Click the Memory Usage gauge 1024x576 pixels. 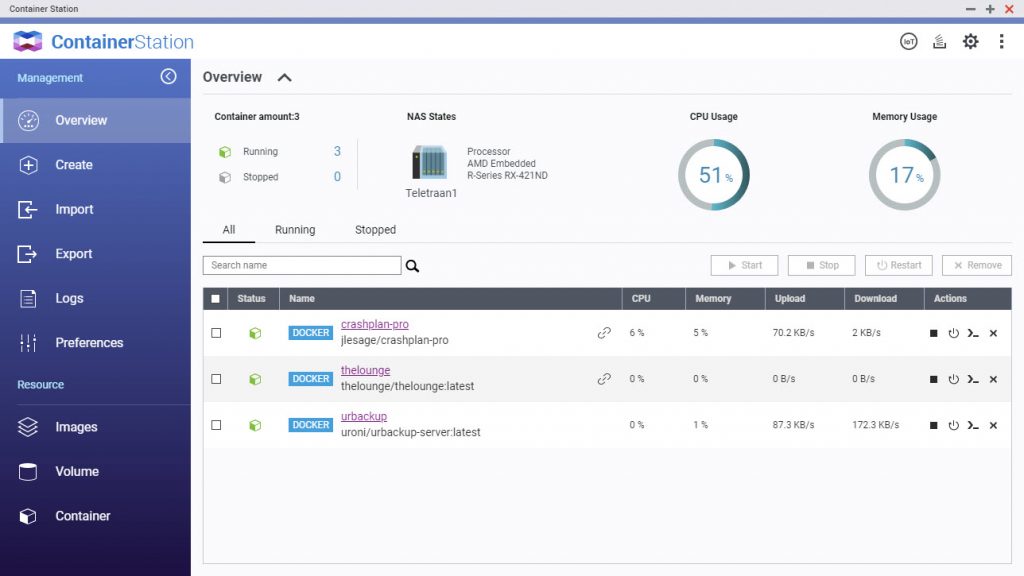904,174
